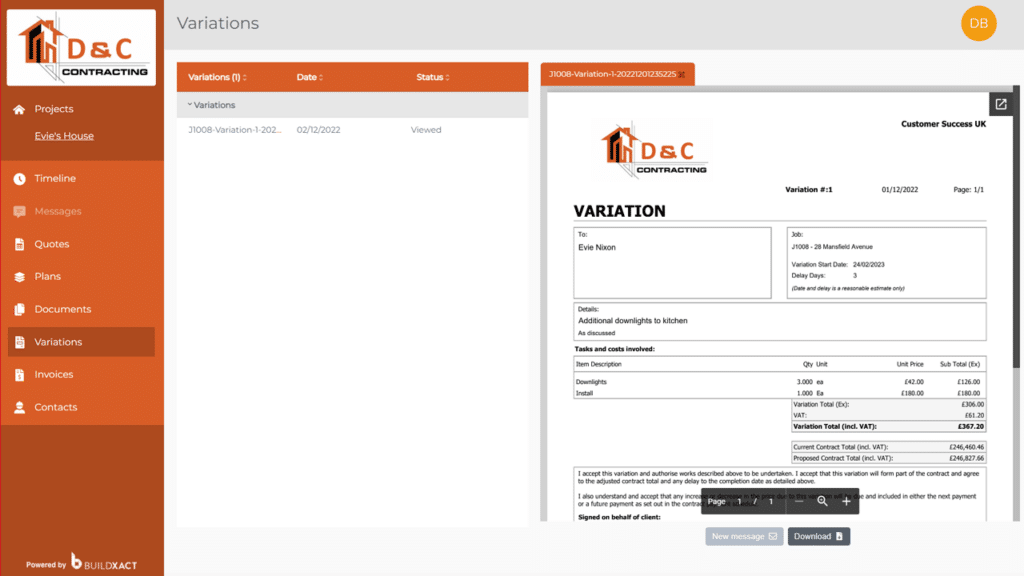The width and height of the screenshot is (1024, 576).
Task: Open Quotes using its document icon
Action: pyautogui.click(x=20, y=244)
